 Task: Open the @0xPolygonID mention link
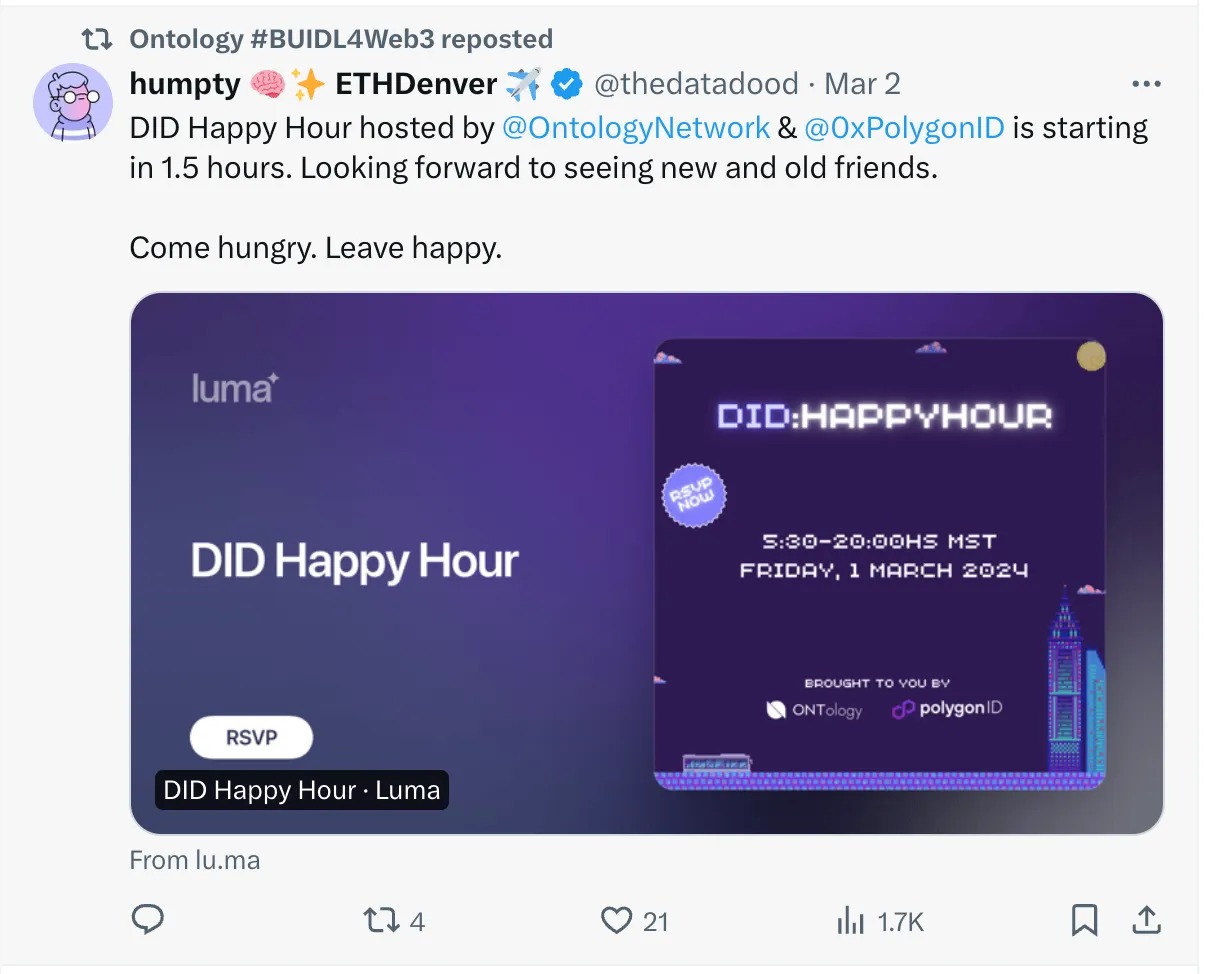pyautogui.click(x=904, y=128)
